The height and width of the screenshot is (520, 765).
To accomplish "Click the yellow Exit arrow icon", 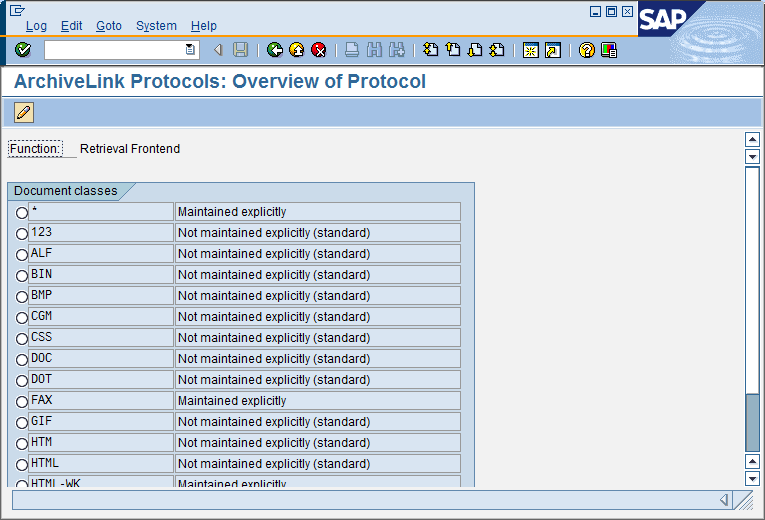I will [297, 50].
